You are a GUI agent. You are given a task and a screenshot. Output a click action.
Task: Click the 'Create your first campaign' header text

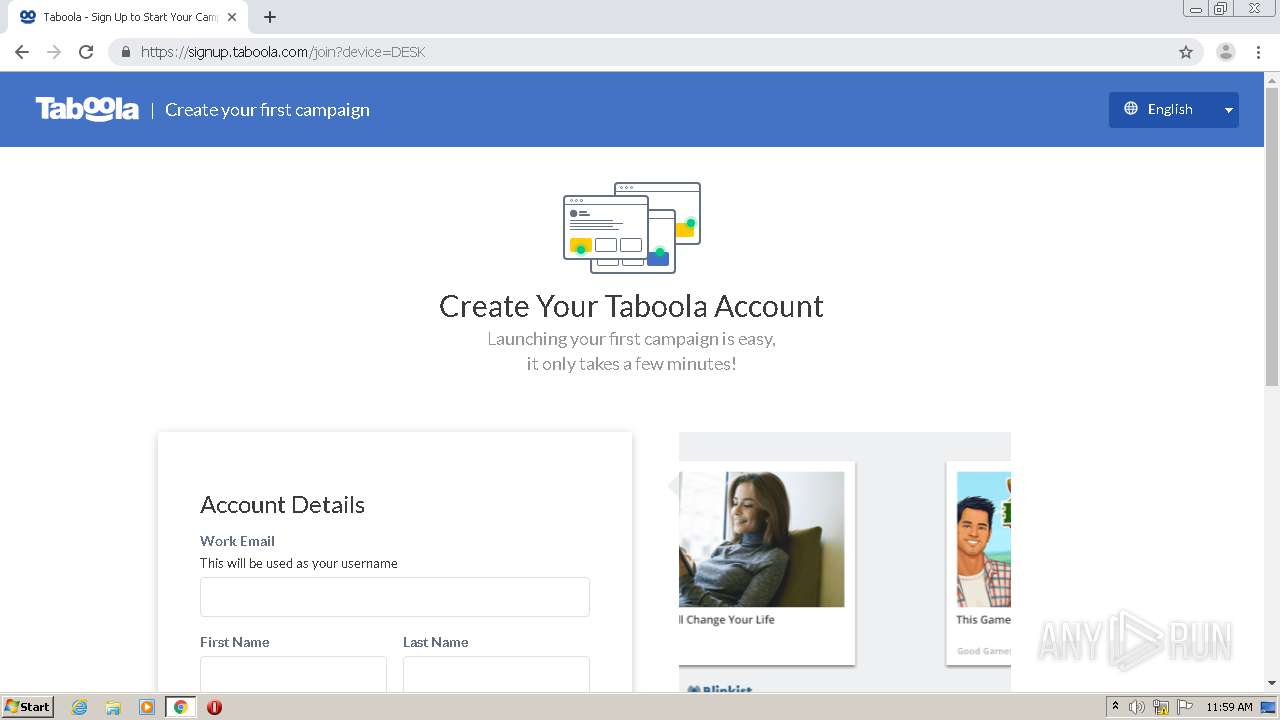(267, 110)
